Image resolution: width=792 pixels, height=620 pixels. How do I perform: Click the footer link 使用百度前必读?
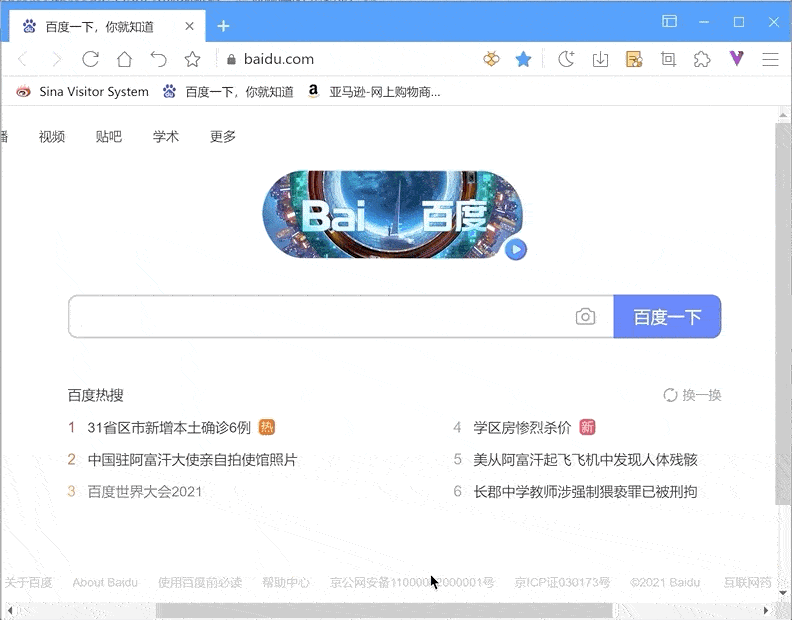click(200, 583)
